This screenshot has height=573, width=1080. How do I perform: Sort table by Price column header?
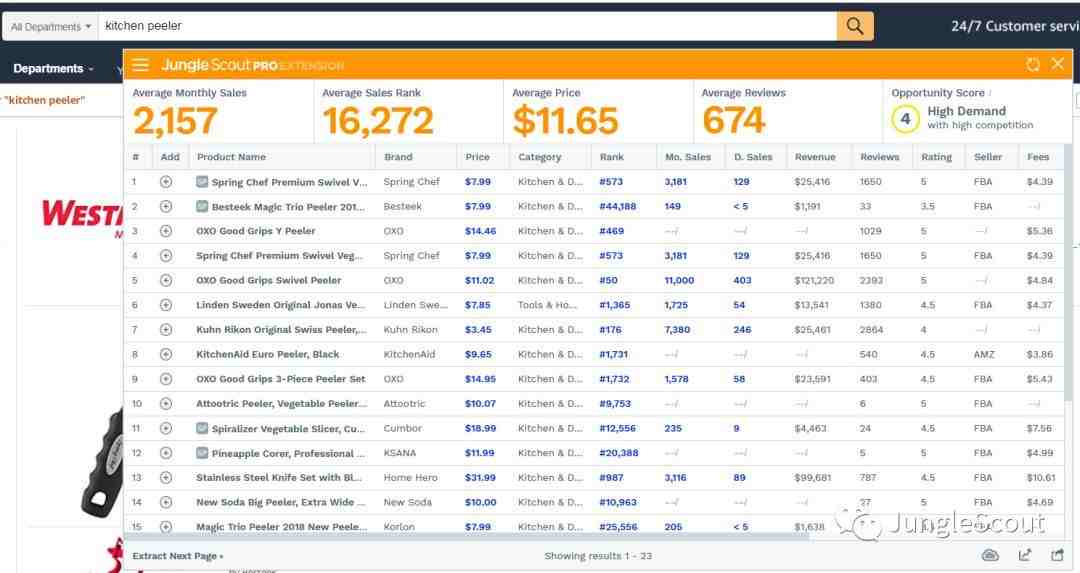point(477,157)
